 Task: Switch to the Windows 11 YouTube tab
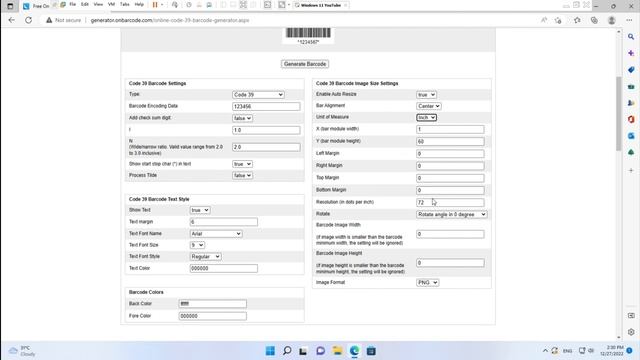pos(320,5)
